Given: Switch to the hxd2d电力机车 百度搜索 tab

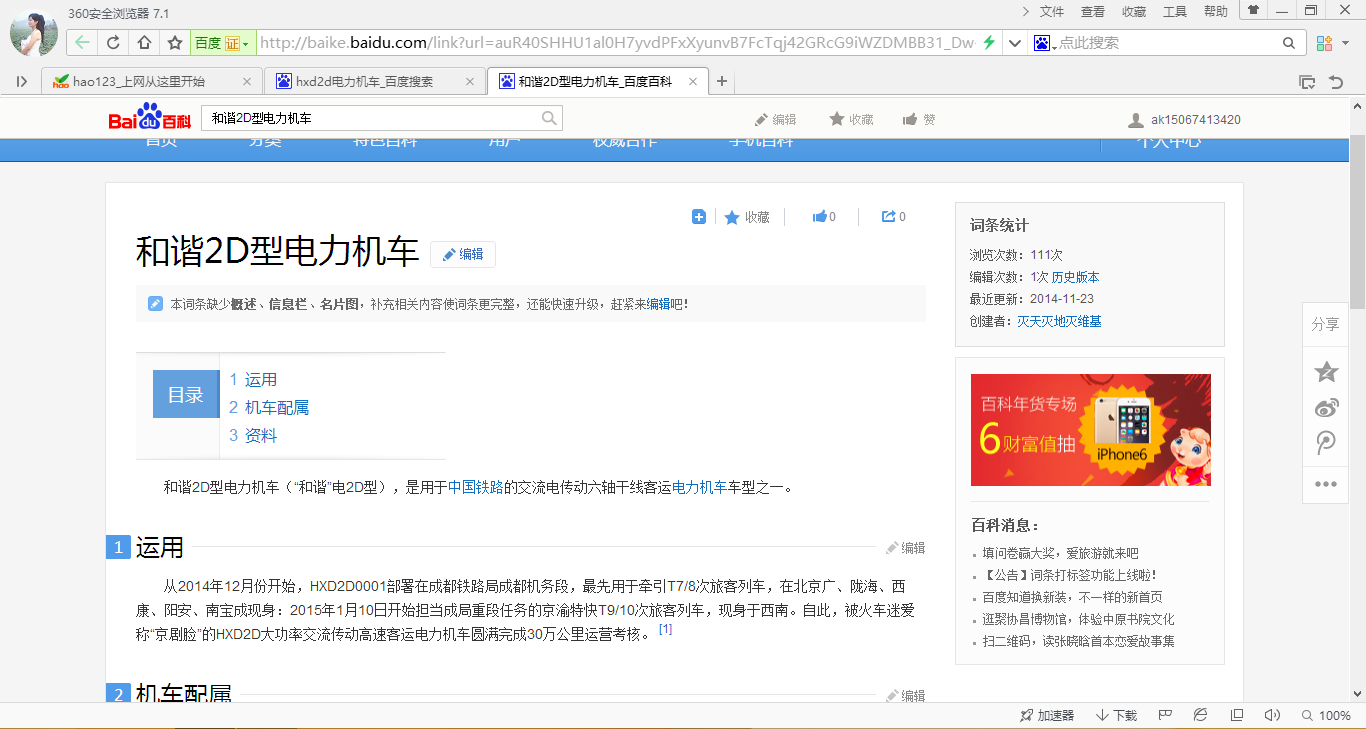Looking at the screenshot, I should pyautogui.click(x=375, y=82).
